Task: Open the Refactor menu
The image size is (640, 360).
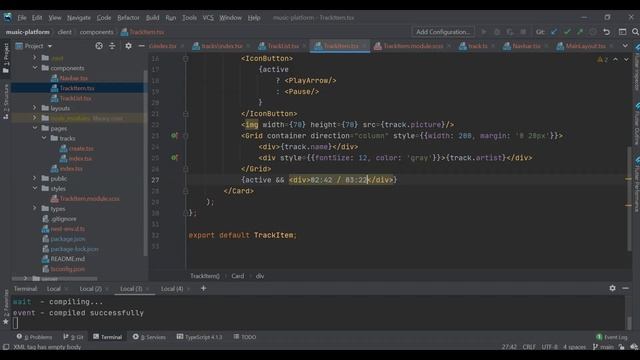Action: (x=128, y=18)
